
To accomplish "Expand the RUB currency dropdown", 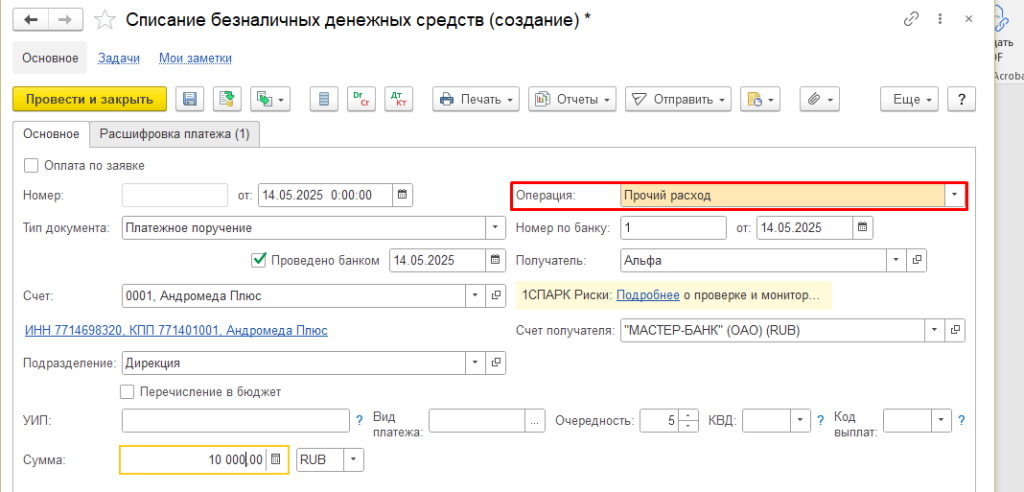I will pyautogui.click(x=354, y=459).
